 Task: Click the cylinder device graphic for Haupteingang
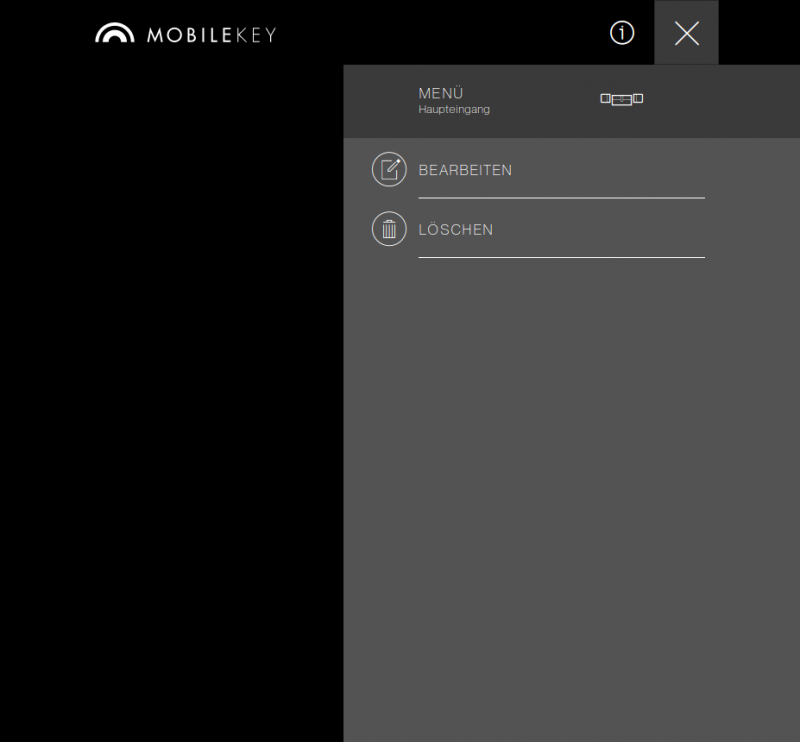[x=621, y=99]
